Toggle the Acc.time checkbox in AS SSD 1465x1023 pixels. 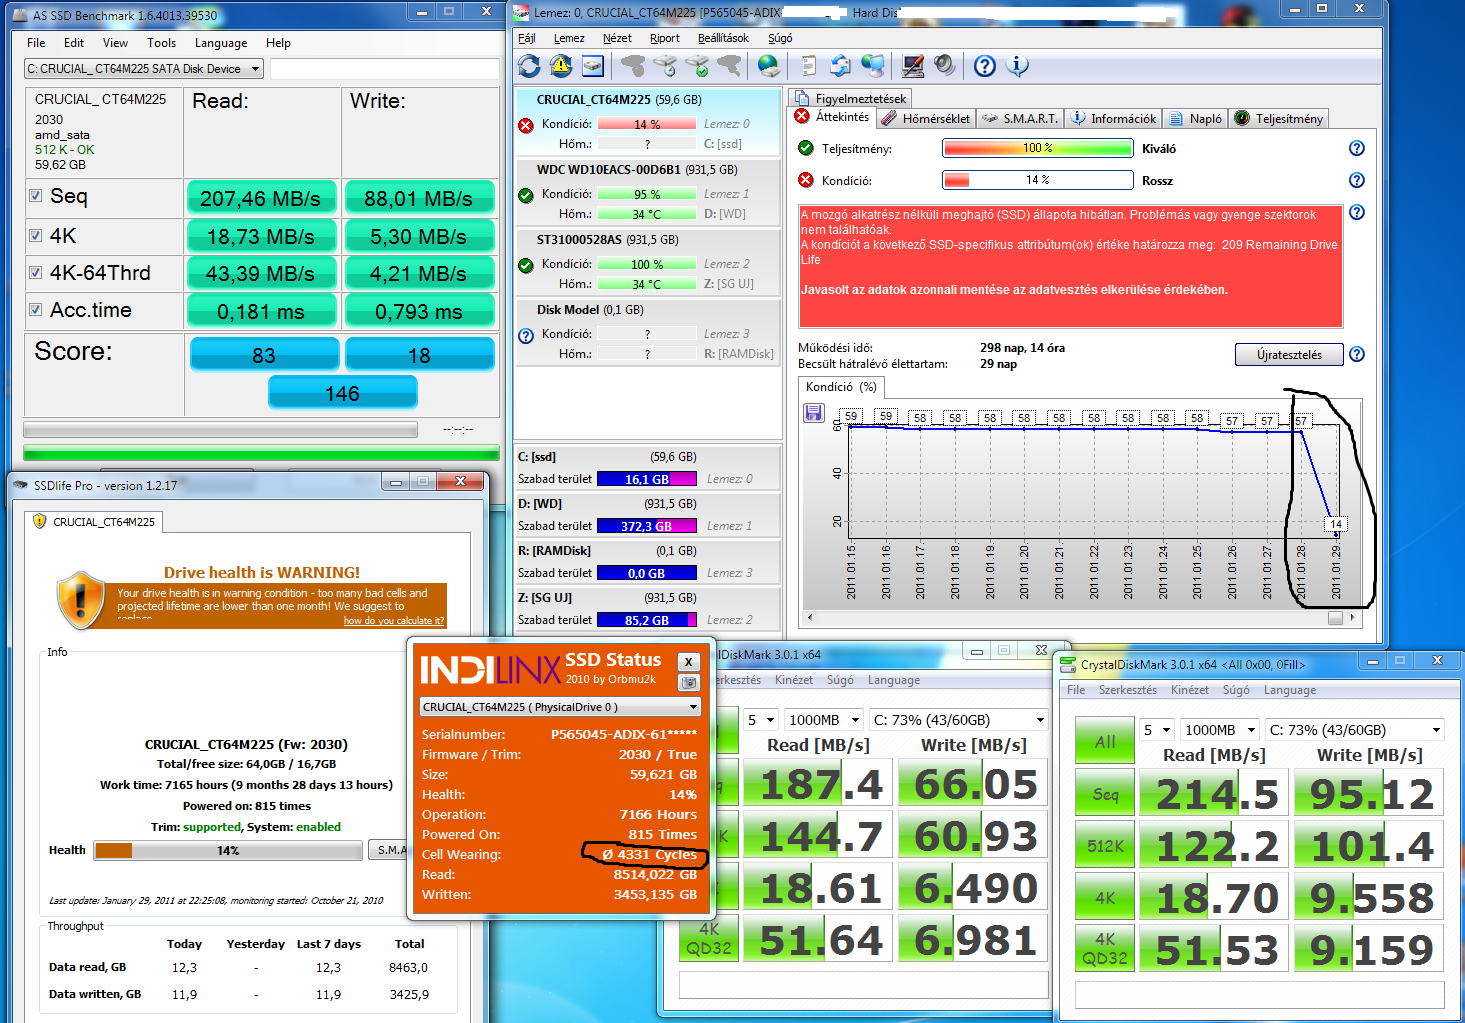pos(36,310)
